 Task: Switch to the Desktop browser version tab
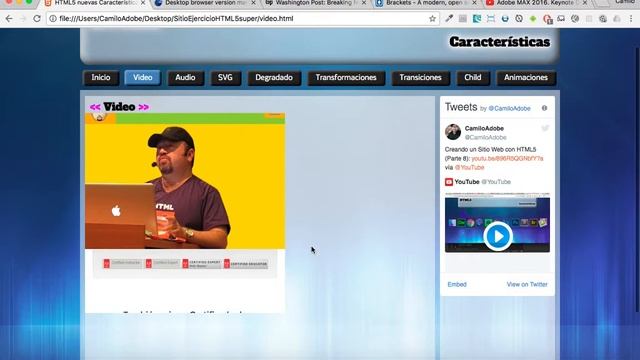pyautogui.click(x=204, y=3)
